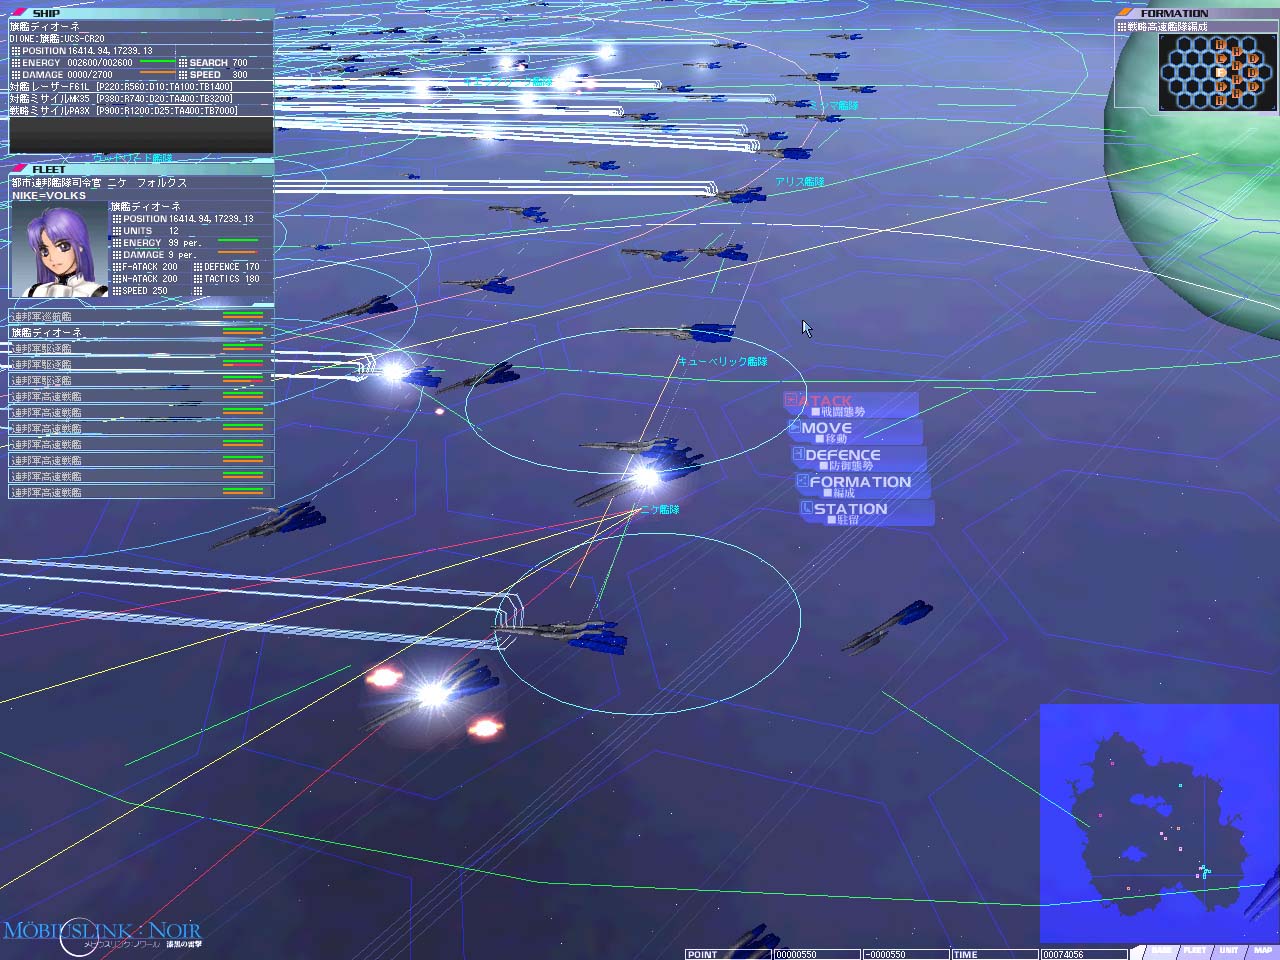
Task: Switch to the MAP tab
Action: point(1262,951)
